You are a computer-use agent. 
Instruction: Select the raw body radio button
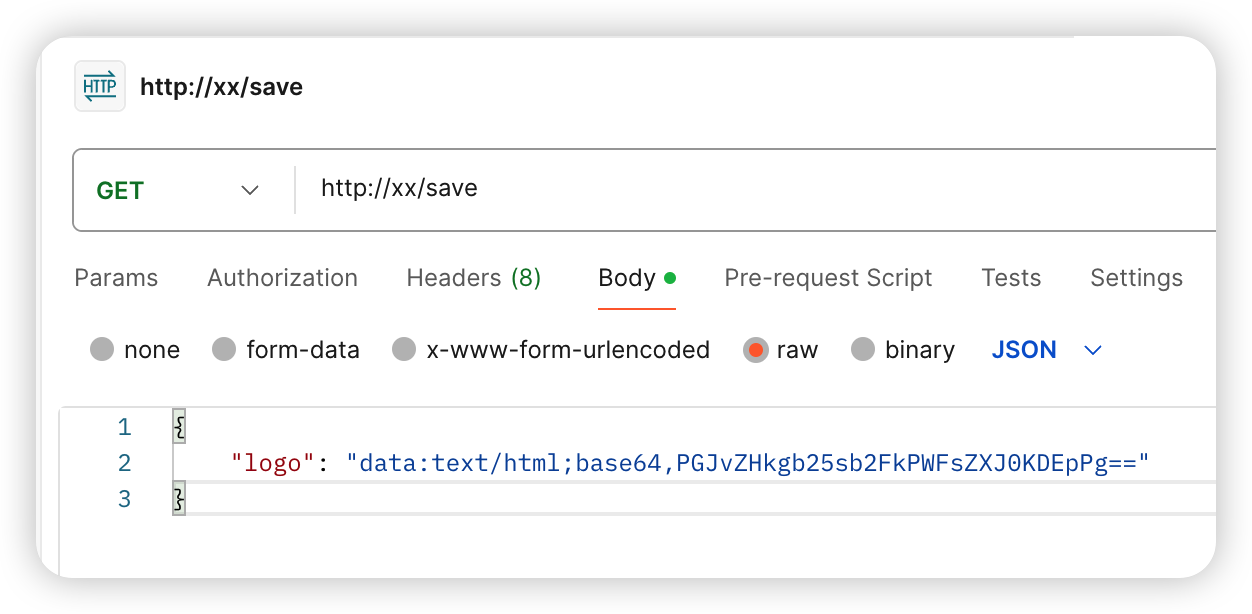(756, 350)
